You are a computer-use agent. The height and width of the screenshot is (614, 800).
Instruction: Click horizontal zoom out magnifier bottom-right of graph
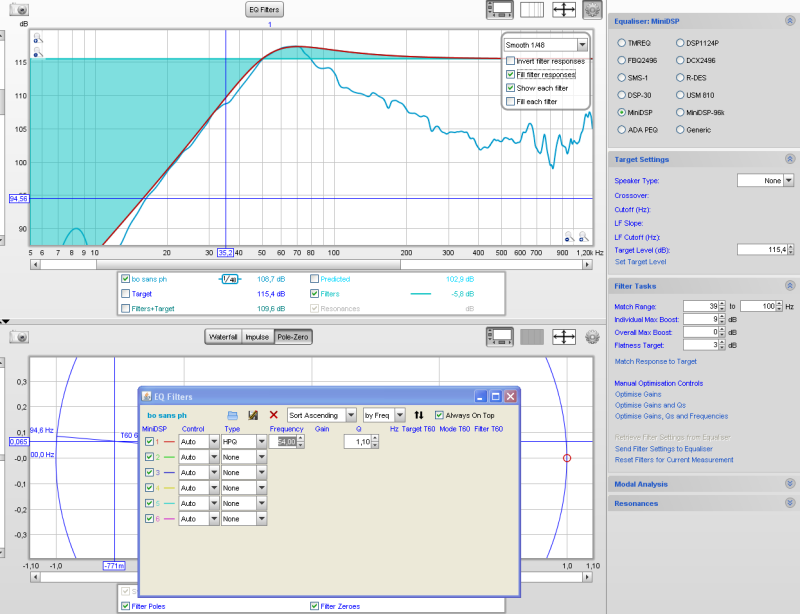[569, 237]
